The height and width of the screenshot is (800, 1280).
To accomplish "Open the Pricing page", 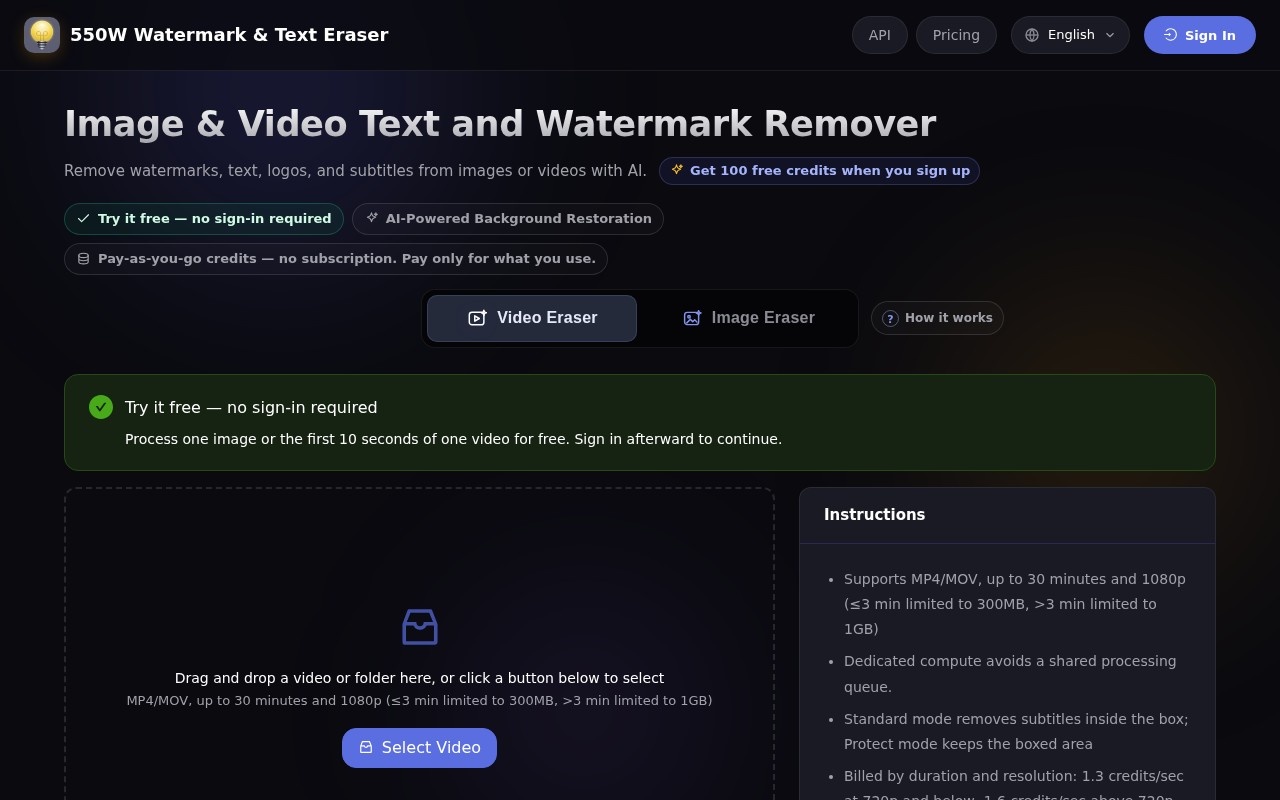I will point(956,35).
